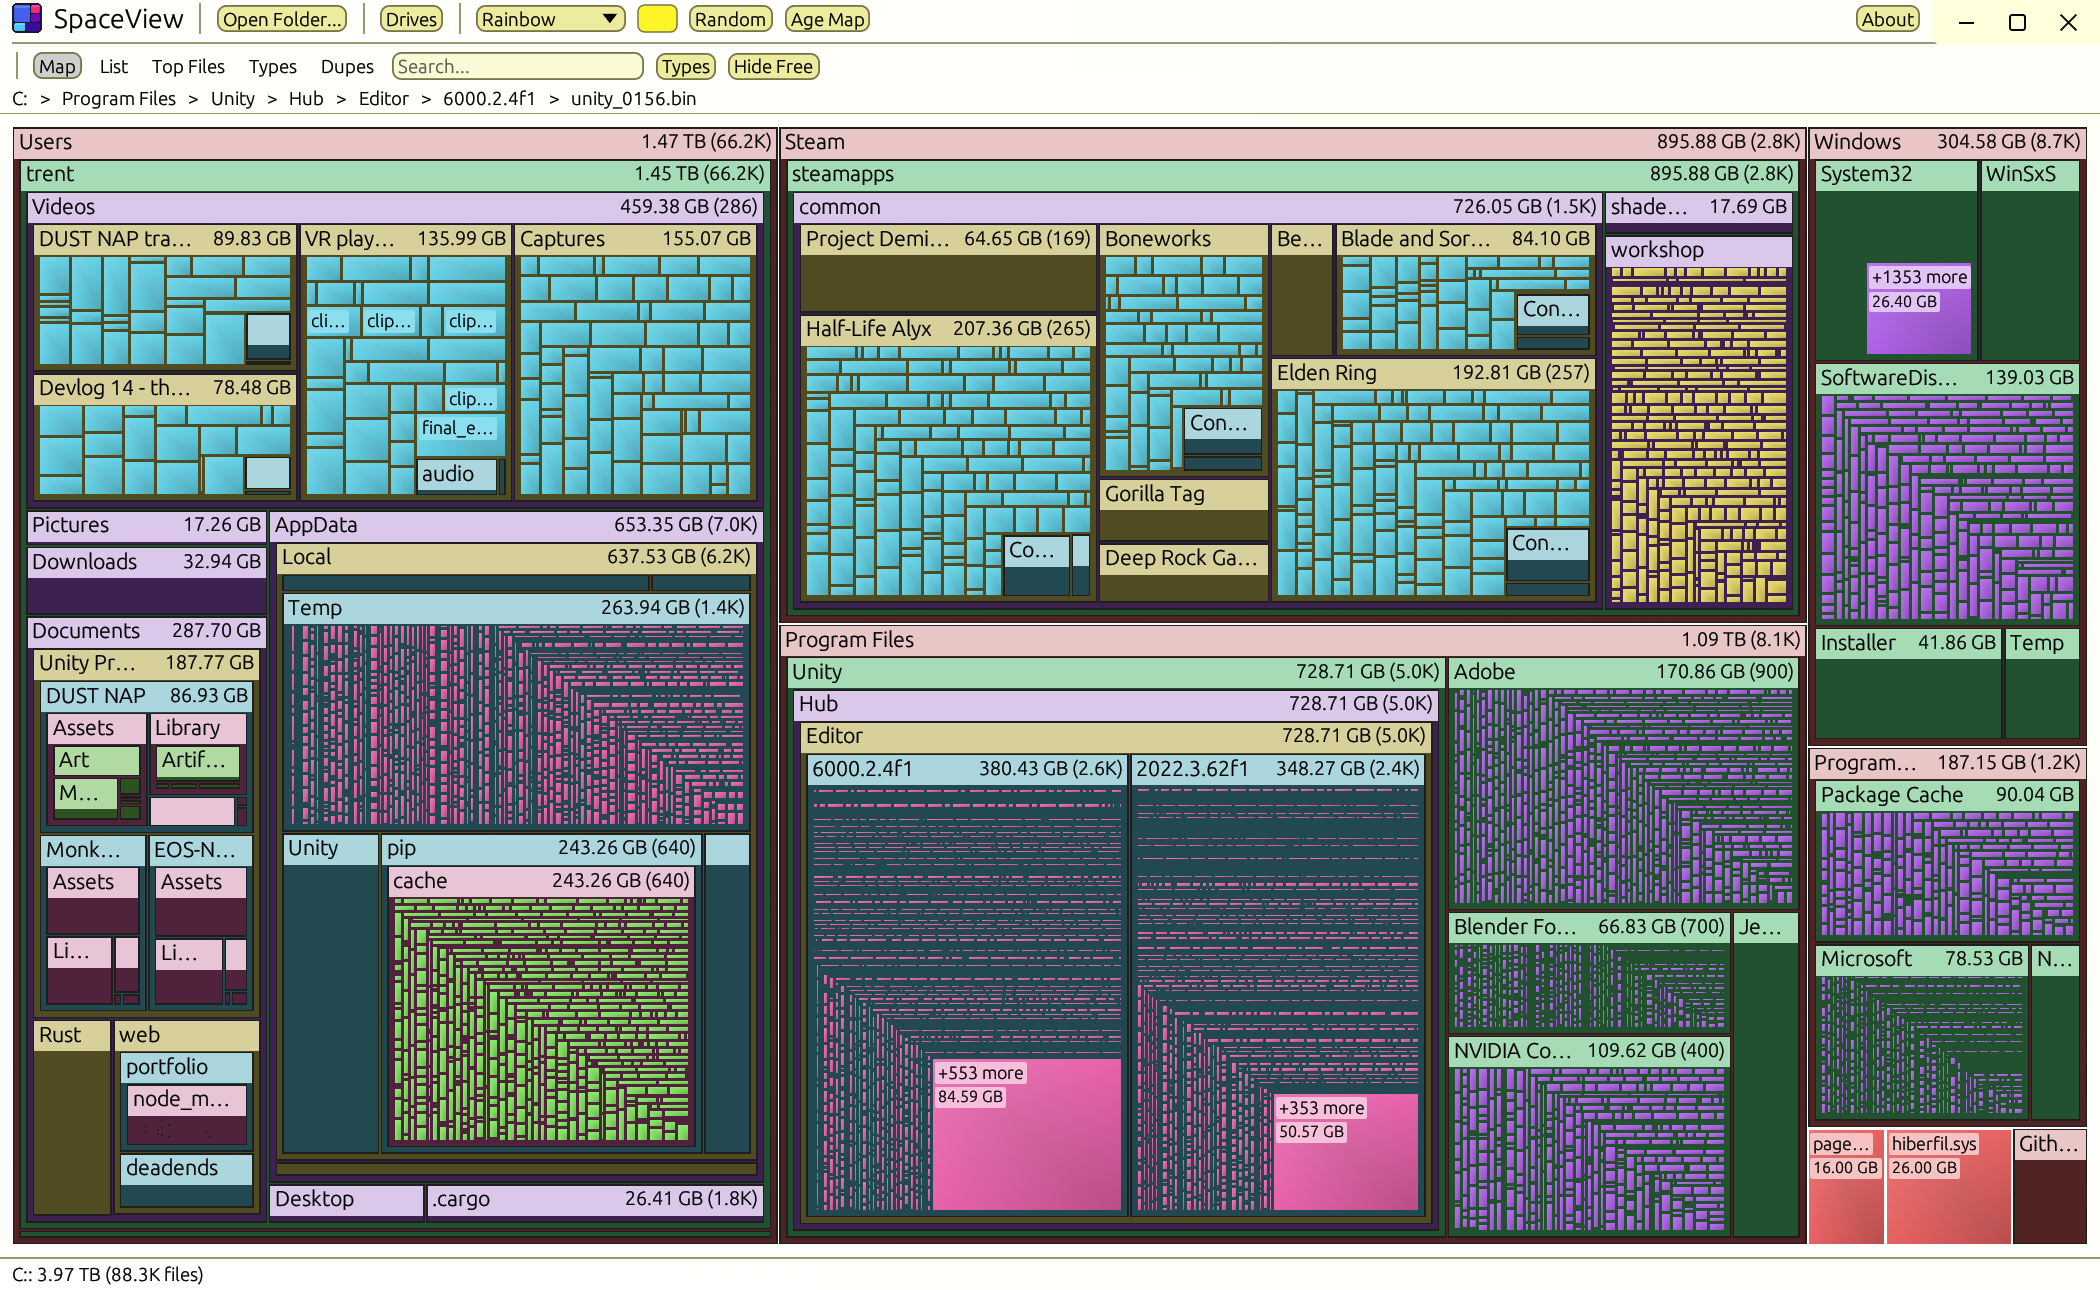2100x1290 pixels.
Task: Select the Users folder header
Action: (395, 142)
